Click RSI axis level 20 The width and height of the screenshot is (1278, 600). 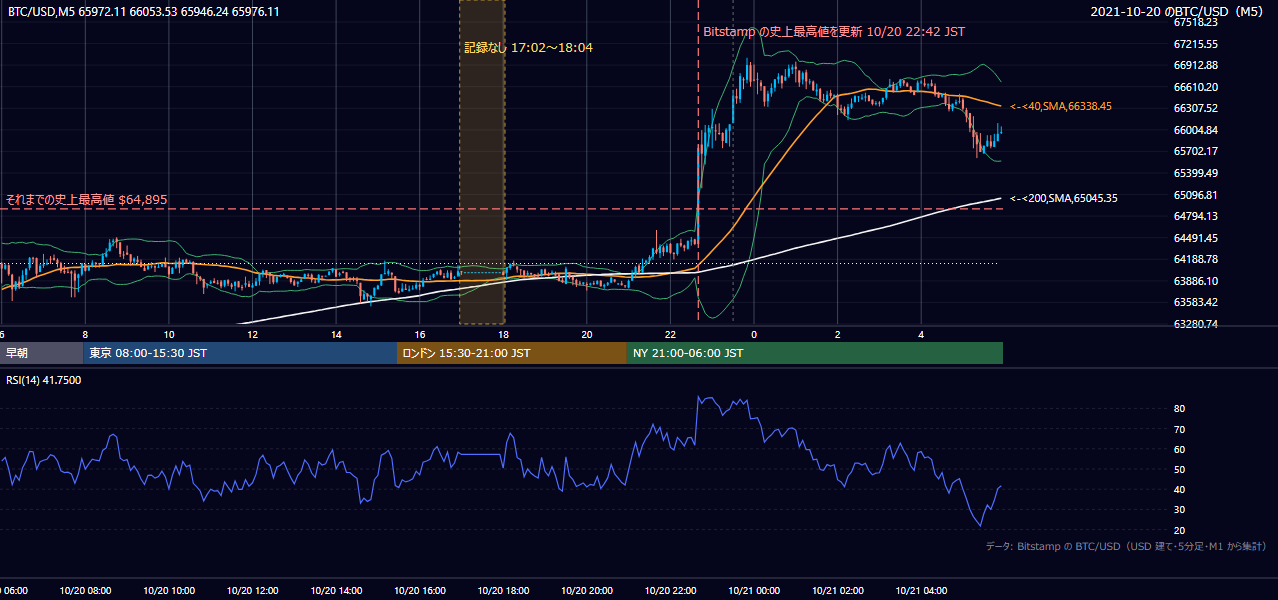tap(1179, 530)
